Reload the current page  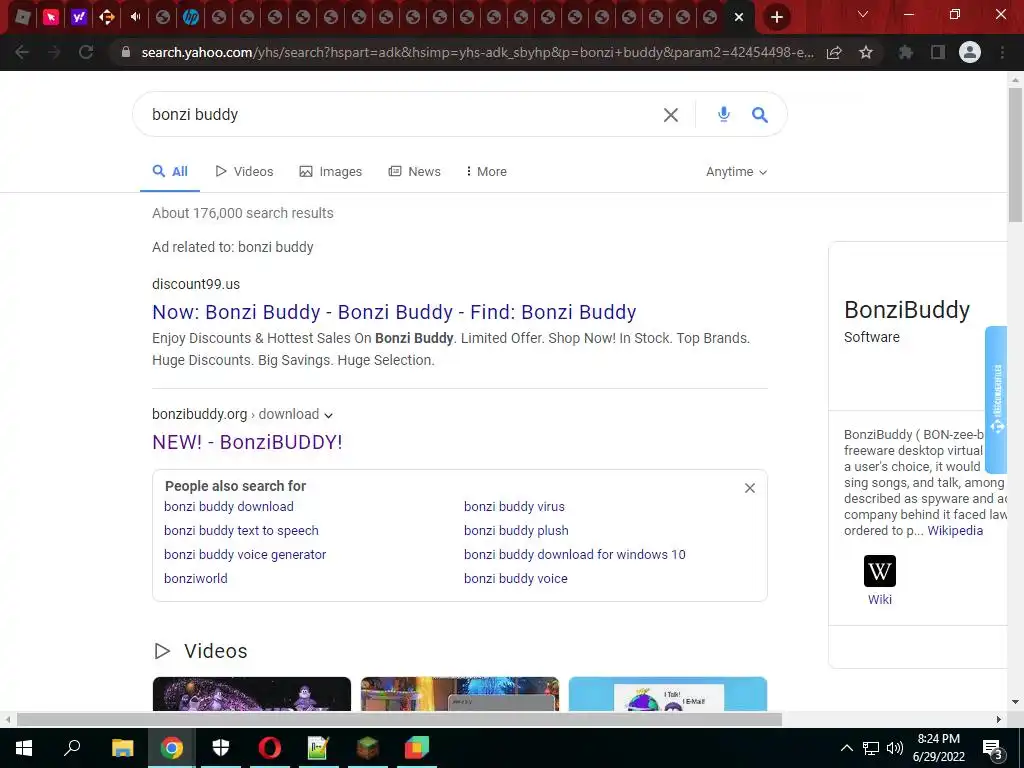click(86, 52)
